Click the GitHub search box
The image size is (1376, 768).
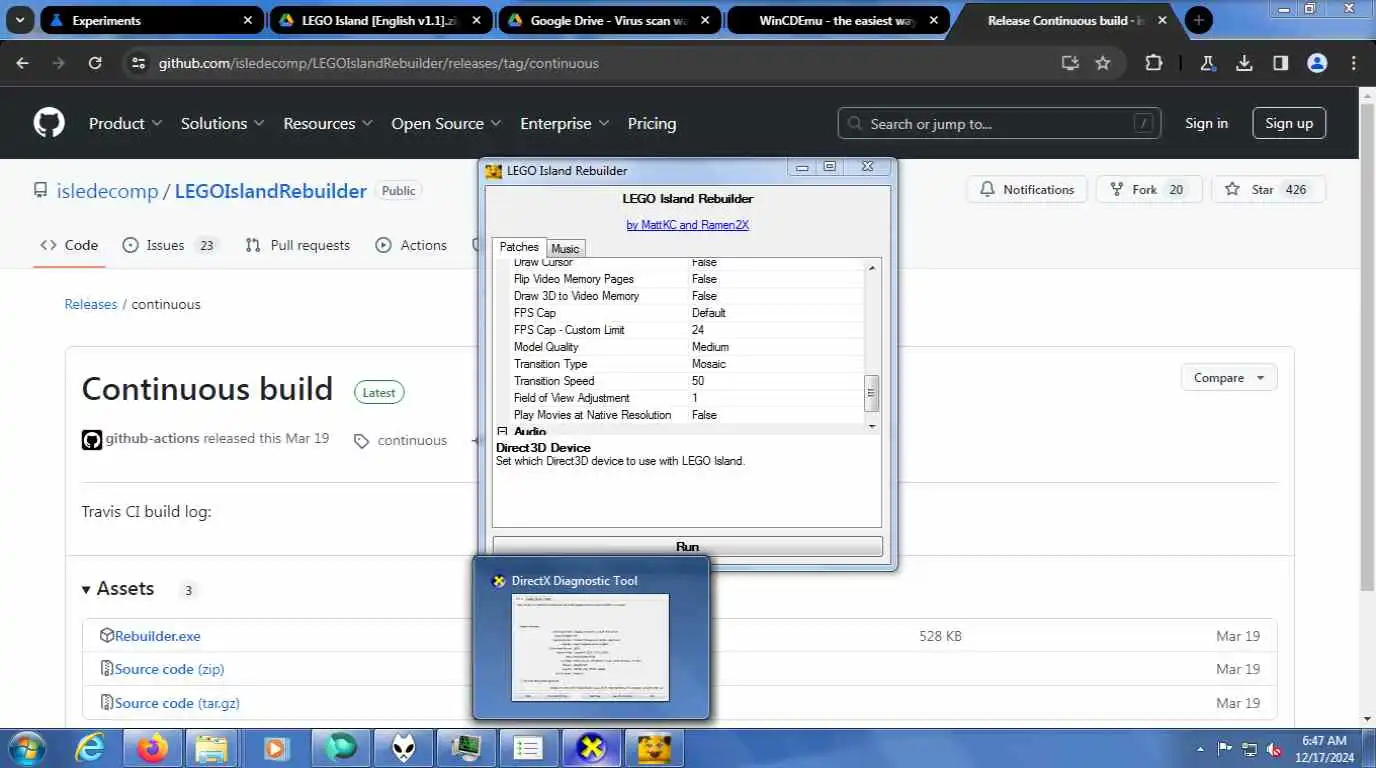click(999, 123)
